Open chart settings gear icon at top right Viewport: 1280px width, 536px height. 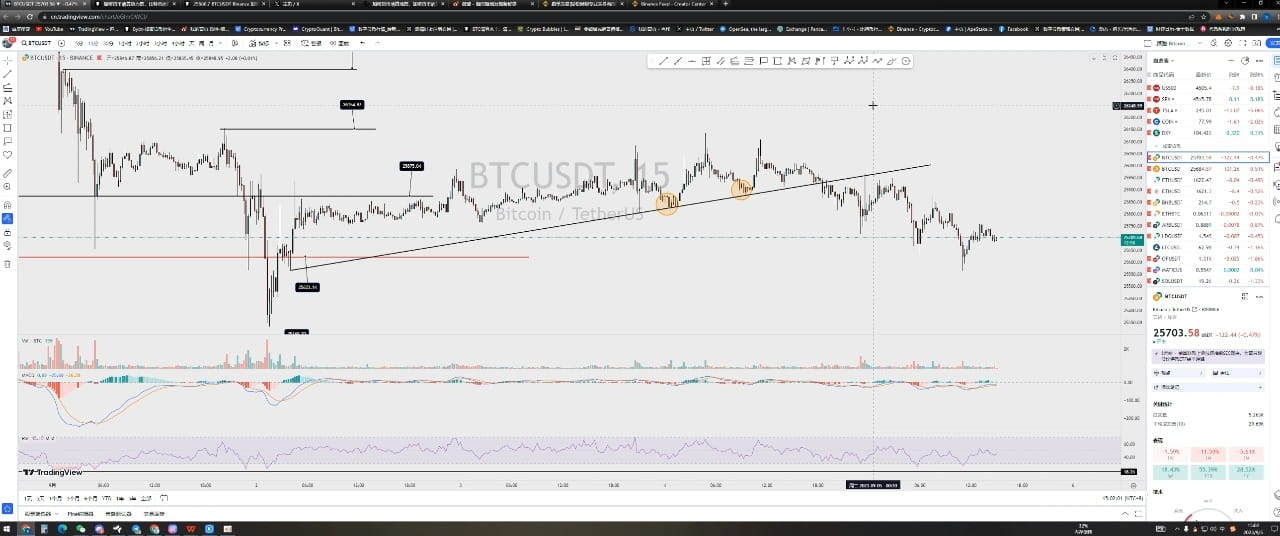pos(1228,43)
